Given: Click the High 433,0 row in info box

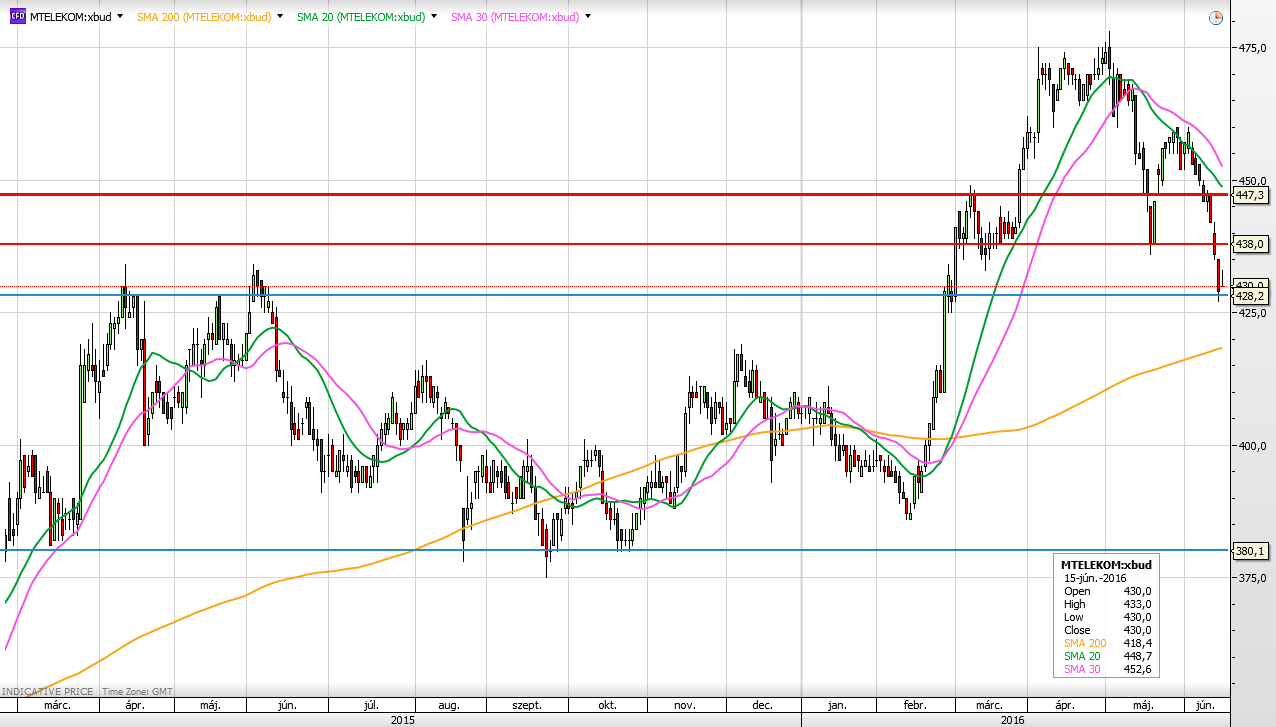Looking at the screenshot, I should (x=1108, y=604).
